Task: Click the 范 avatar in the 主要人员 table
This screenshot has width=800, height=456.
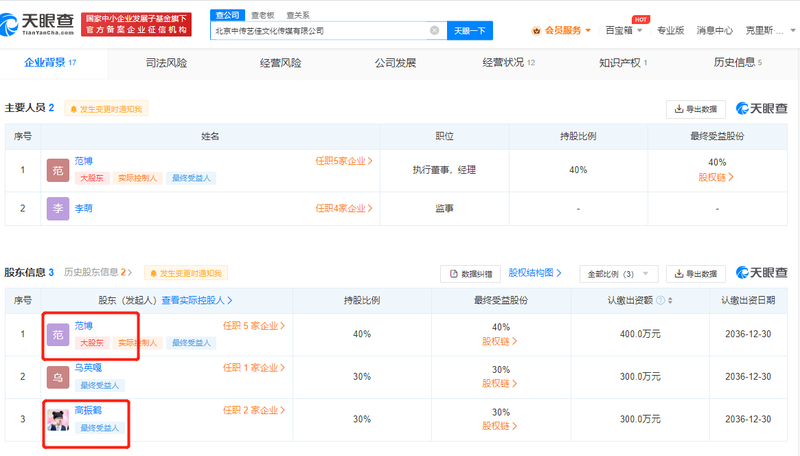Action: pyautogui.click(x=58, y=170)
